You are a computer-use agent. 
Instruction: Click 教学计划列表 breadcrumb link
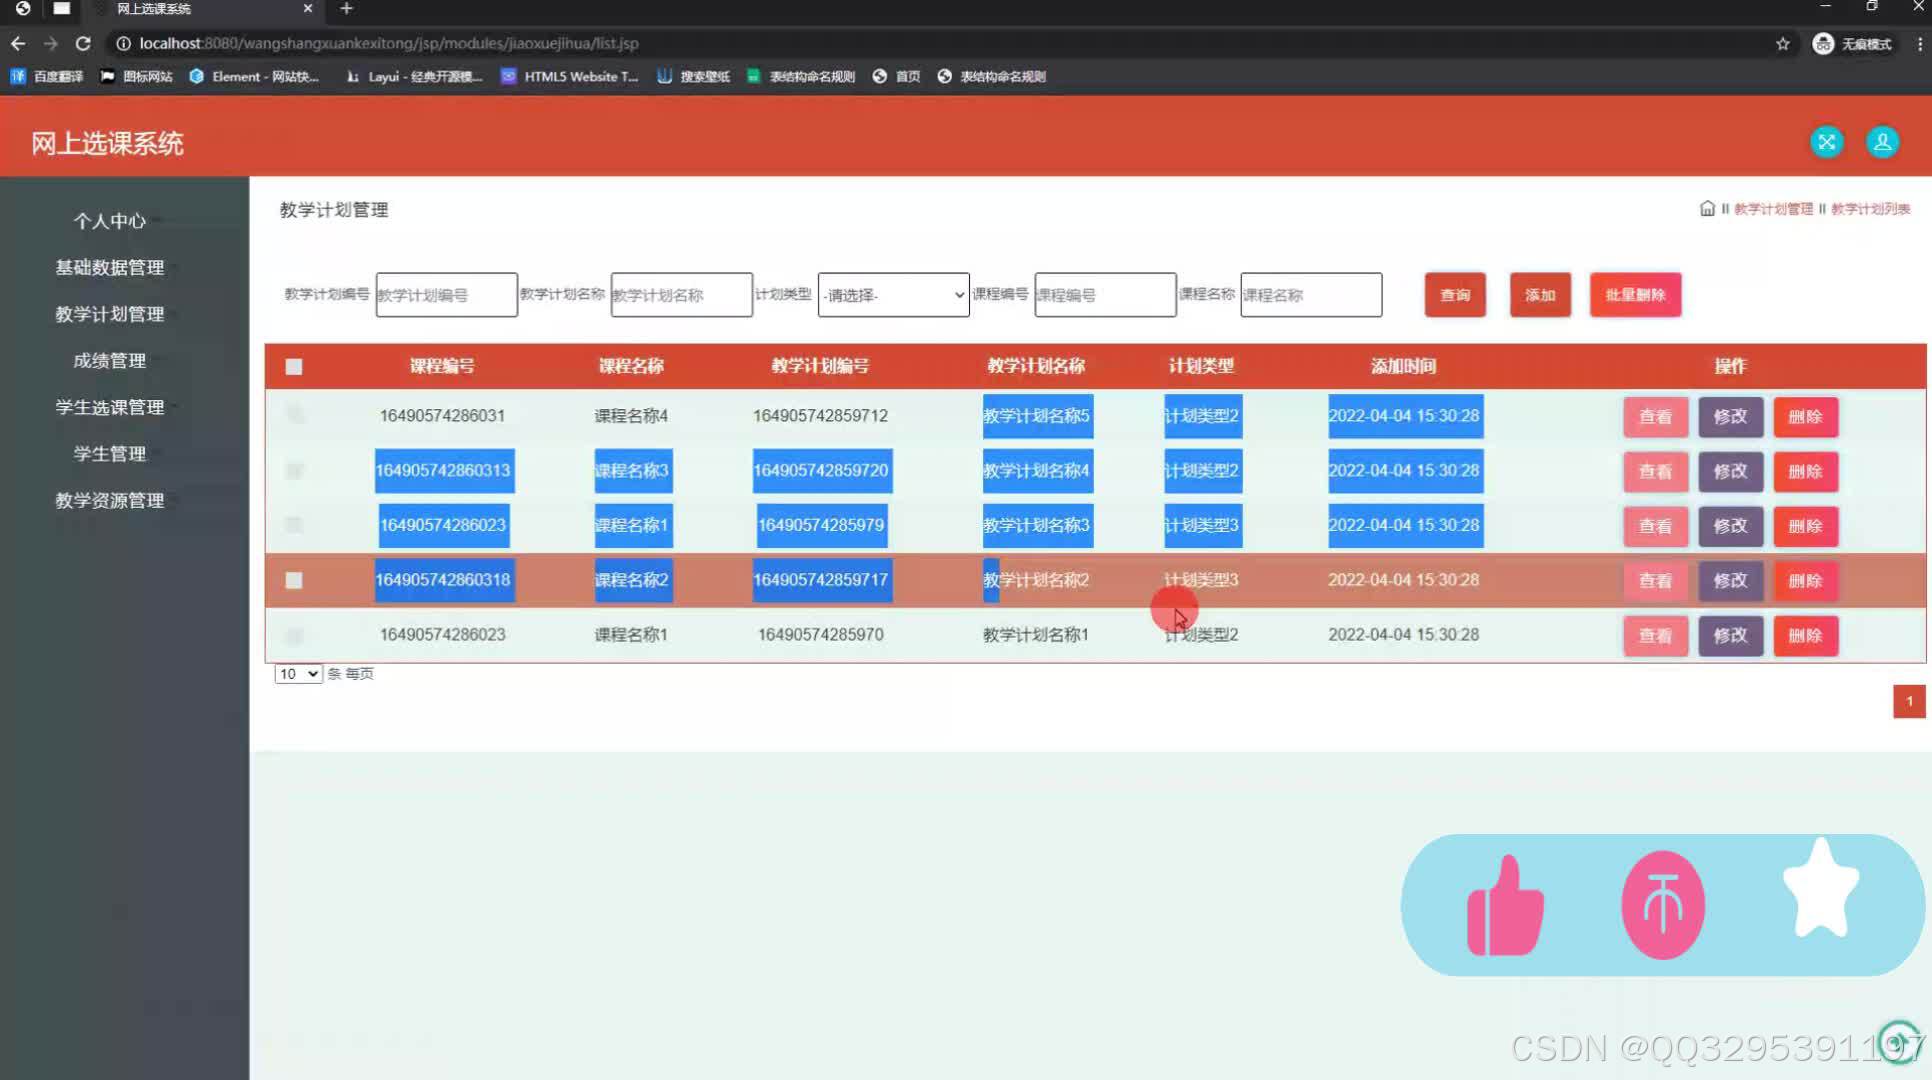pos(1870,209)
